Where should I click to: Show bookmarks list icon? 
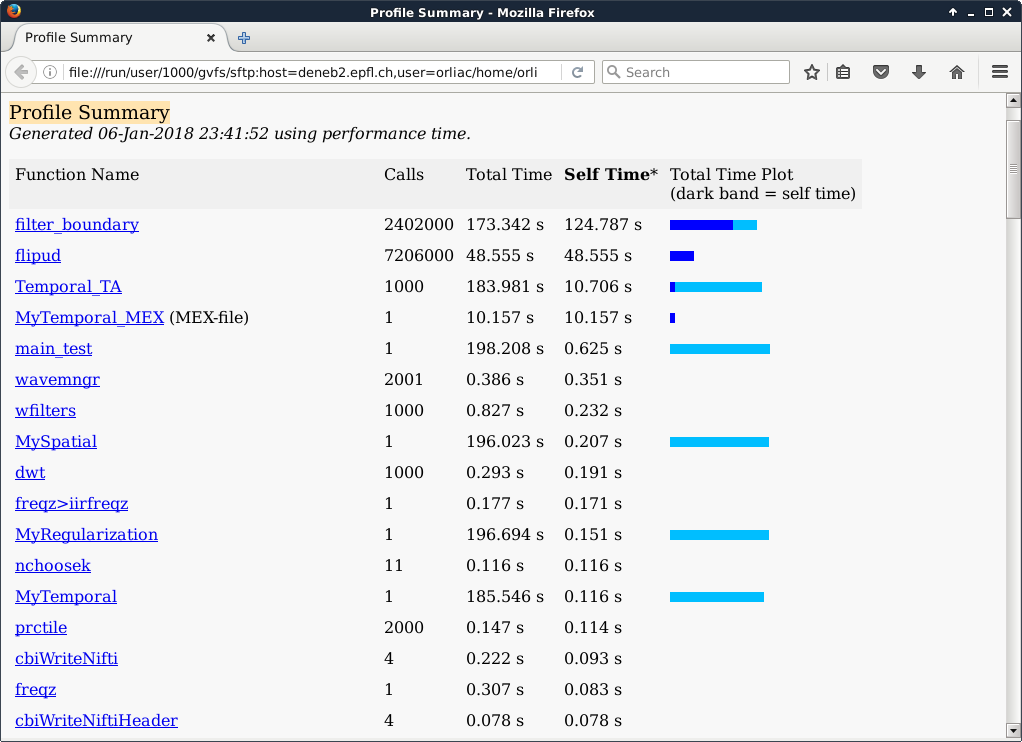tap(843, 72)
